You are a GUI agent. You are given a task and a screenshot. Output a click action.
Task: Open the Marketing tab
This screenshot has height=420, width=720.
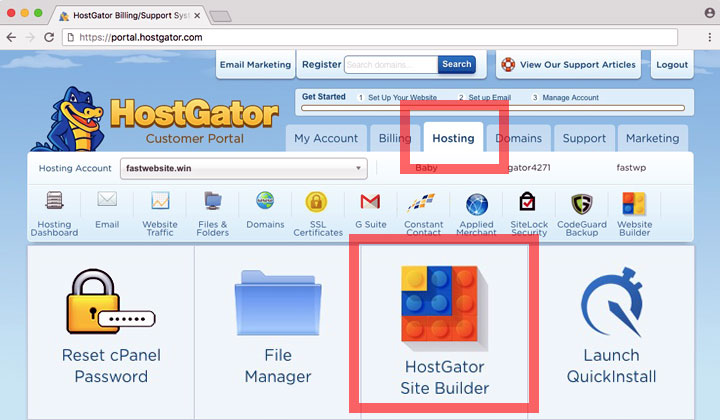click(x=652, y=138)
